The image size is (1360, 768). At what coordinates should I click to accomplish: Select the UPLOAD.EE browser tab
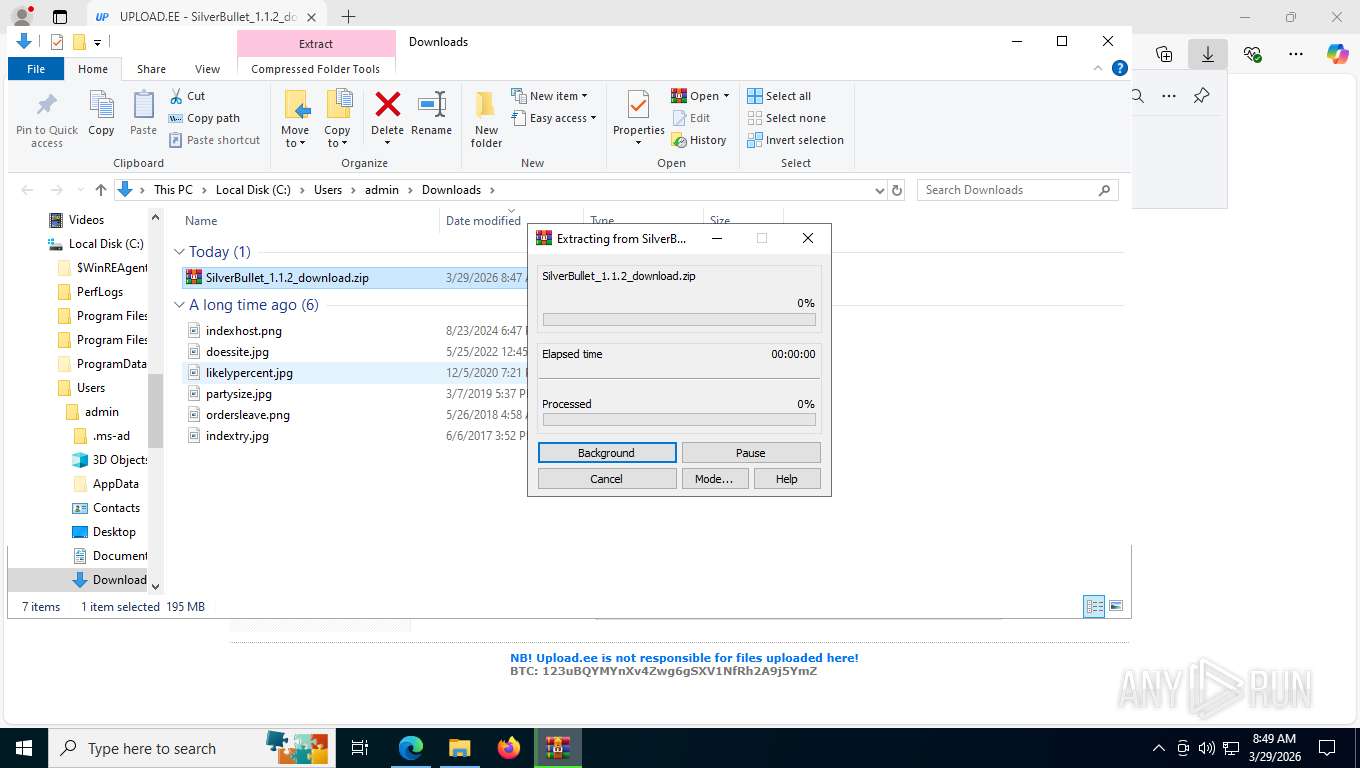point(208,17)
